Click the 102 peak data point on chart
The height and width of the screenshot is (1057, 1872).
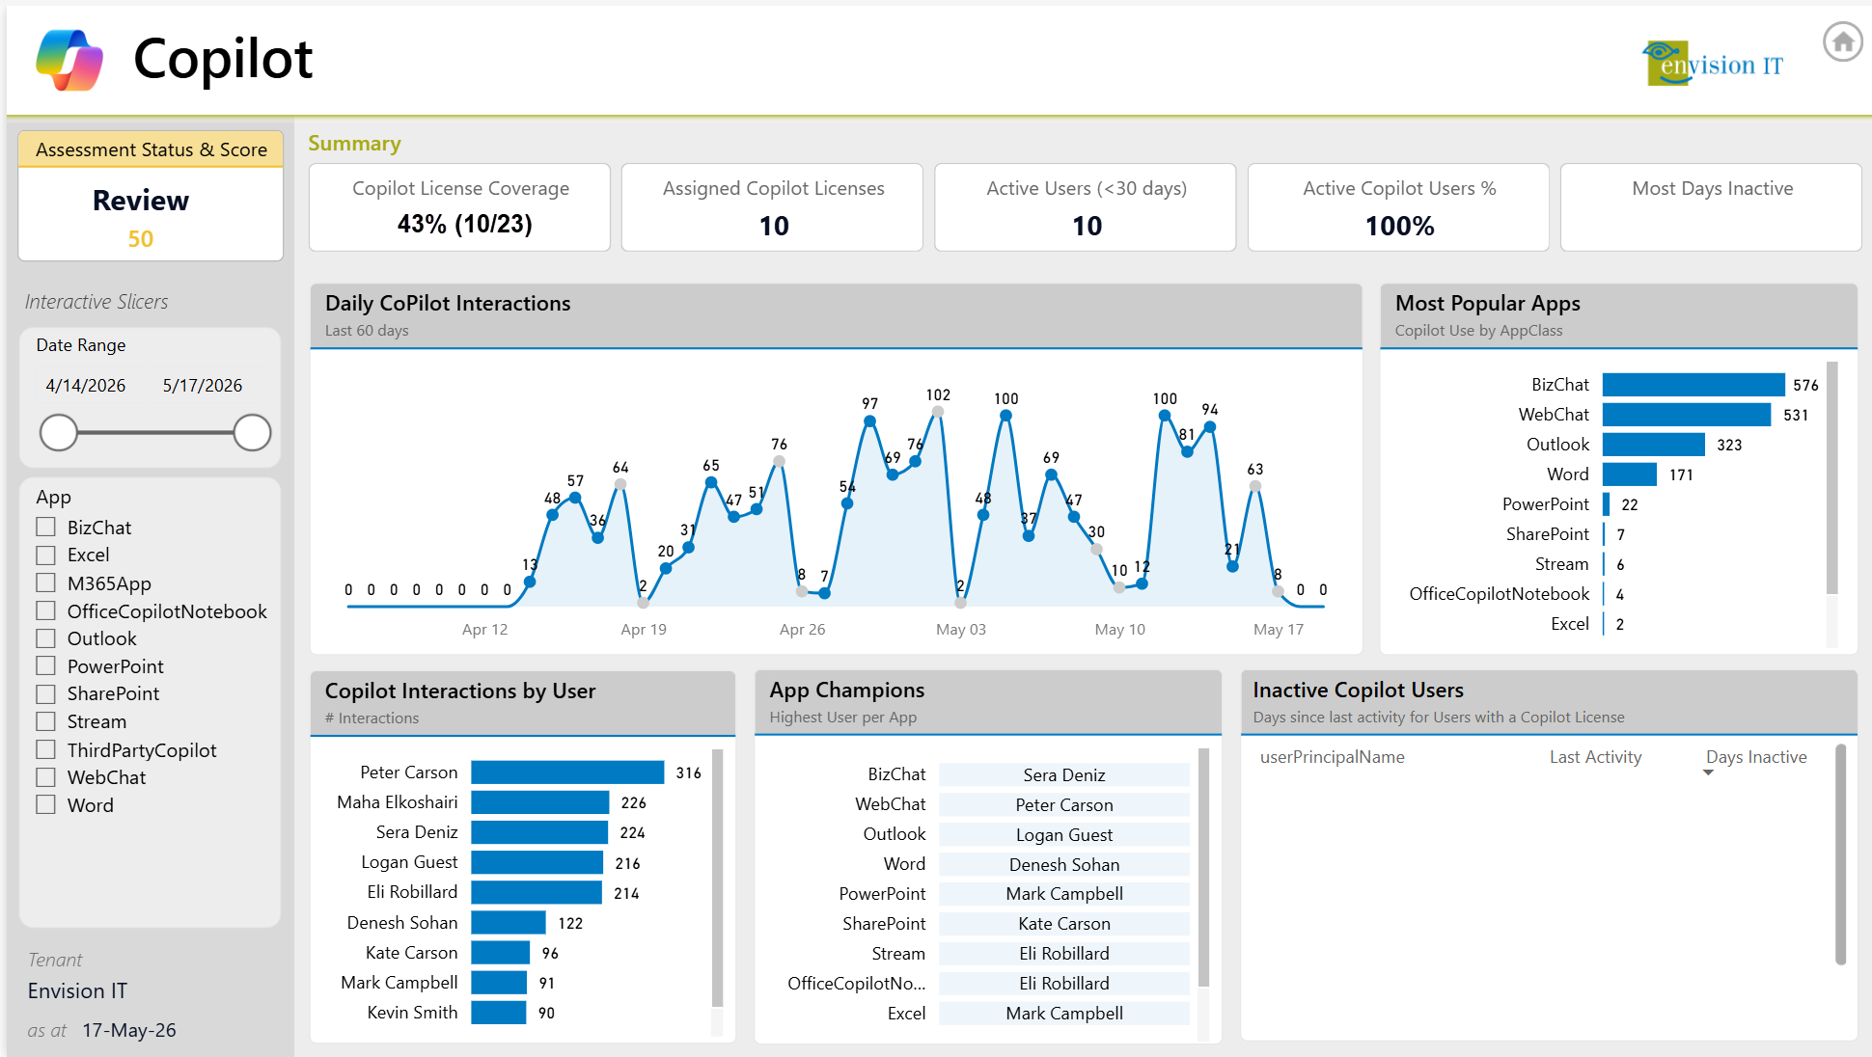click(x=938, y=412)
